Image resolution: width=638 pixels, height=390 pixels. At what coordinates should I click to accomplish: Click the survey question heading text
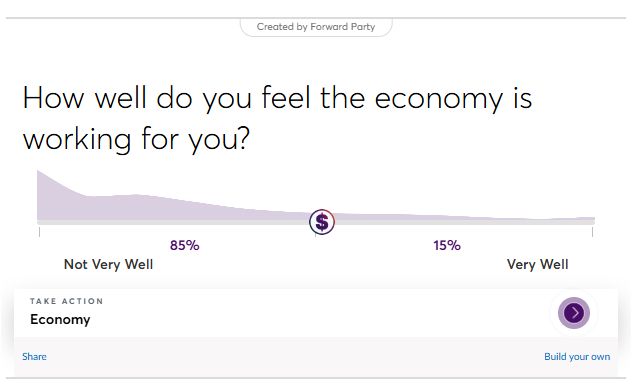point(277,118)
